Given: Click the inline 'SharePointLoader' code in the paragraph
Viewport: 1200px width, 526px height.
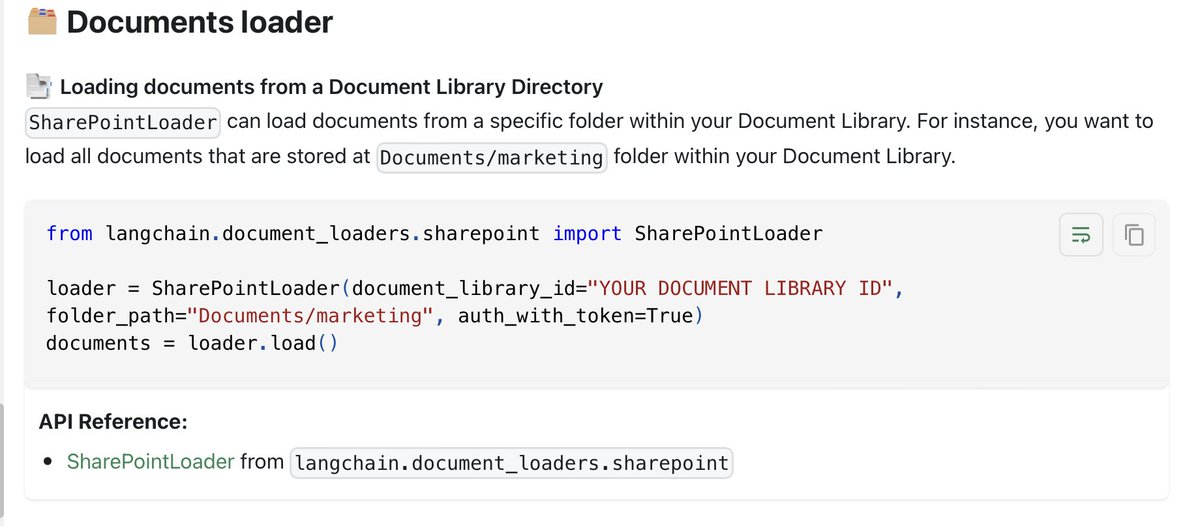Looking at the screenshot, I should 123,123.
